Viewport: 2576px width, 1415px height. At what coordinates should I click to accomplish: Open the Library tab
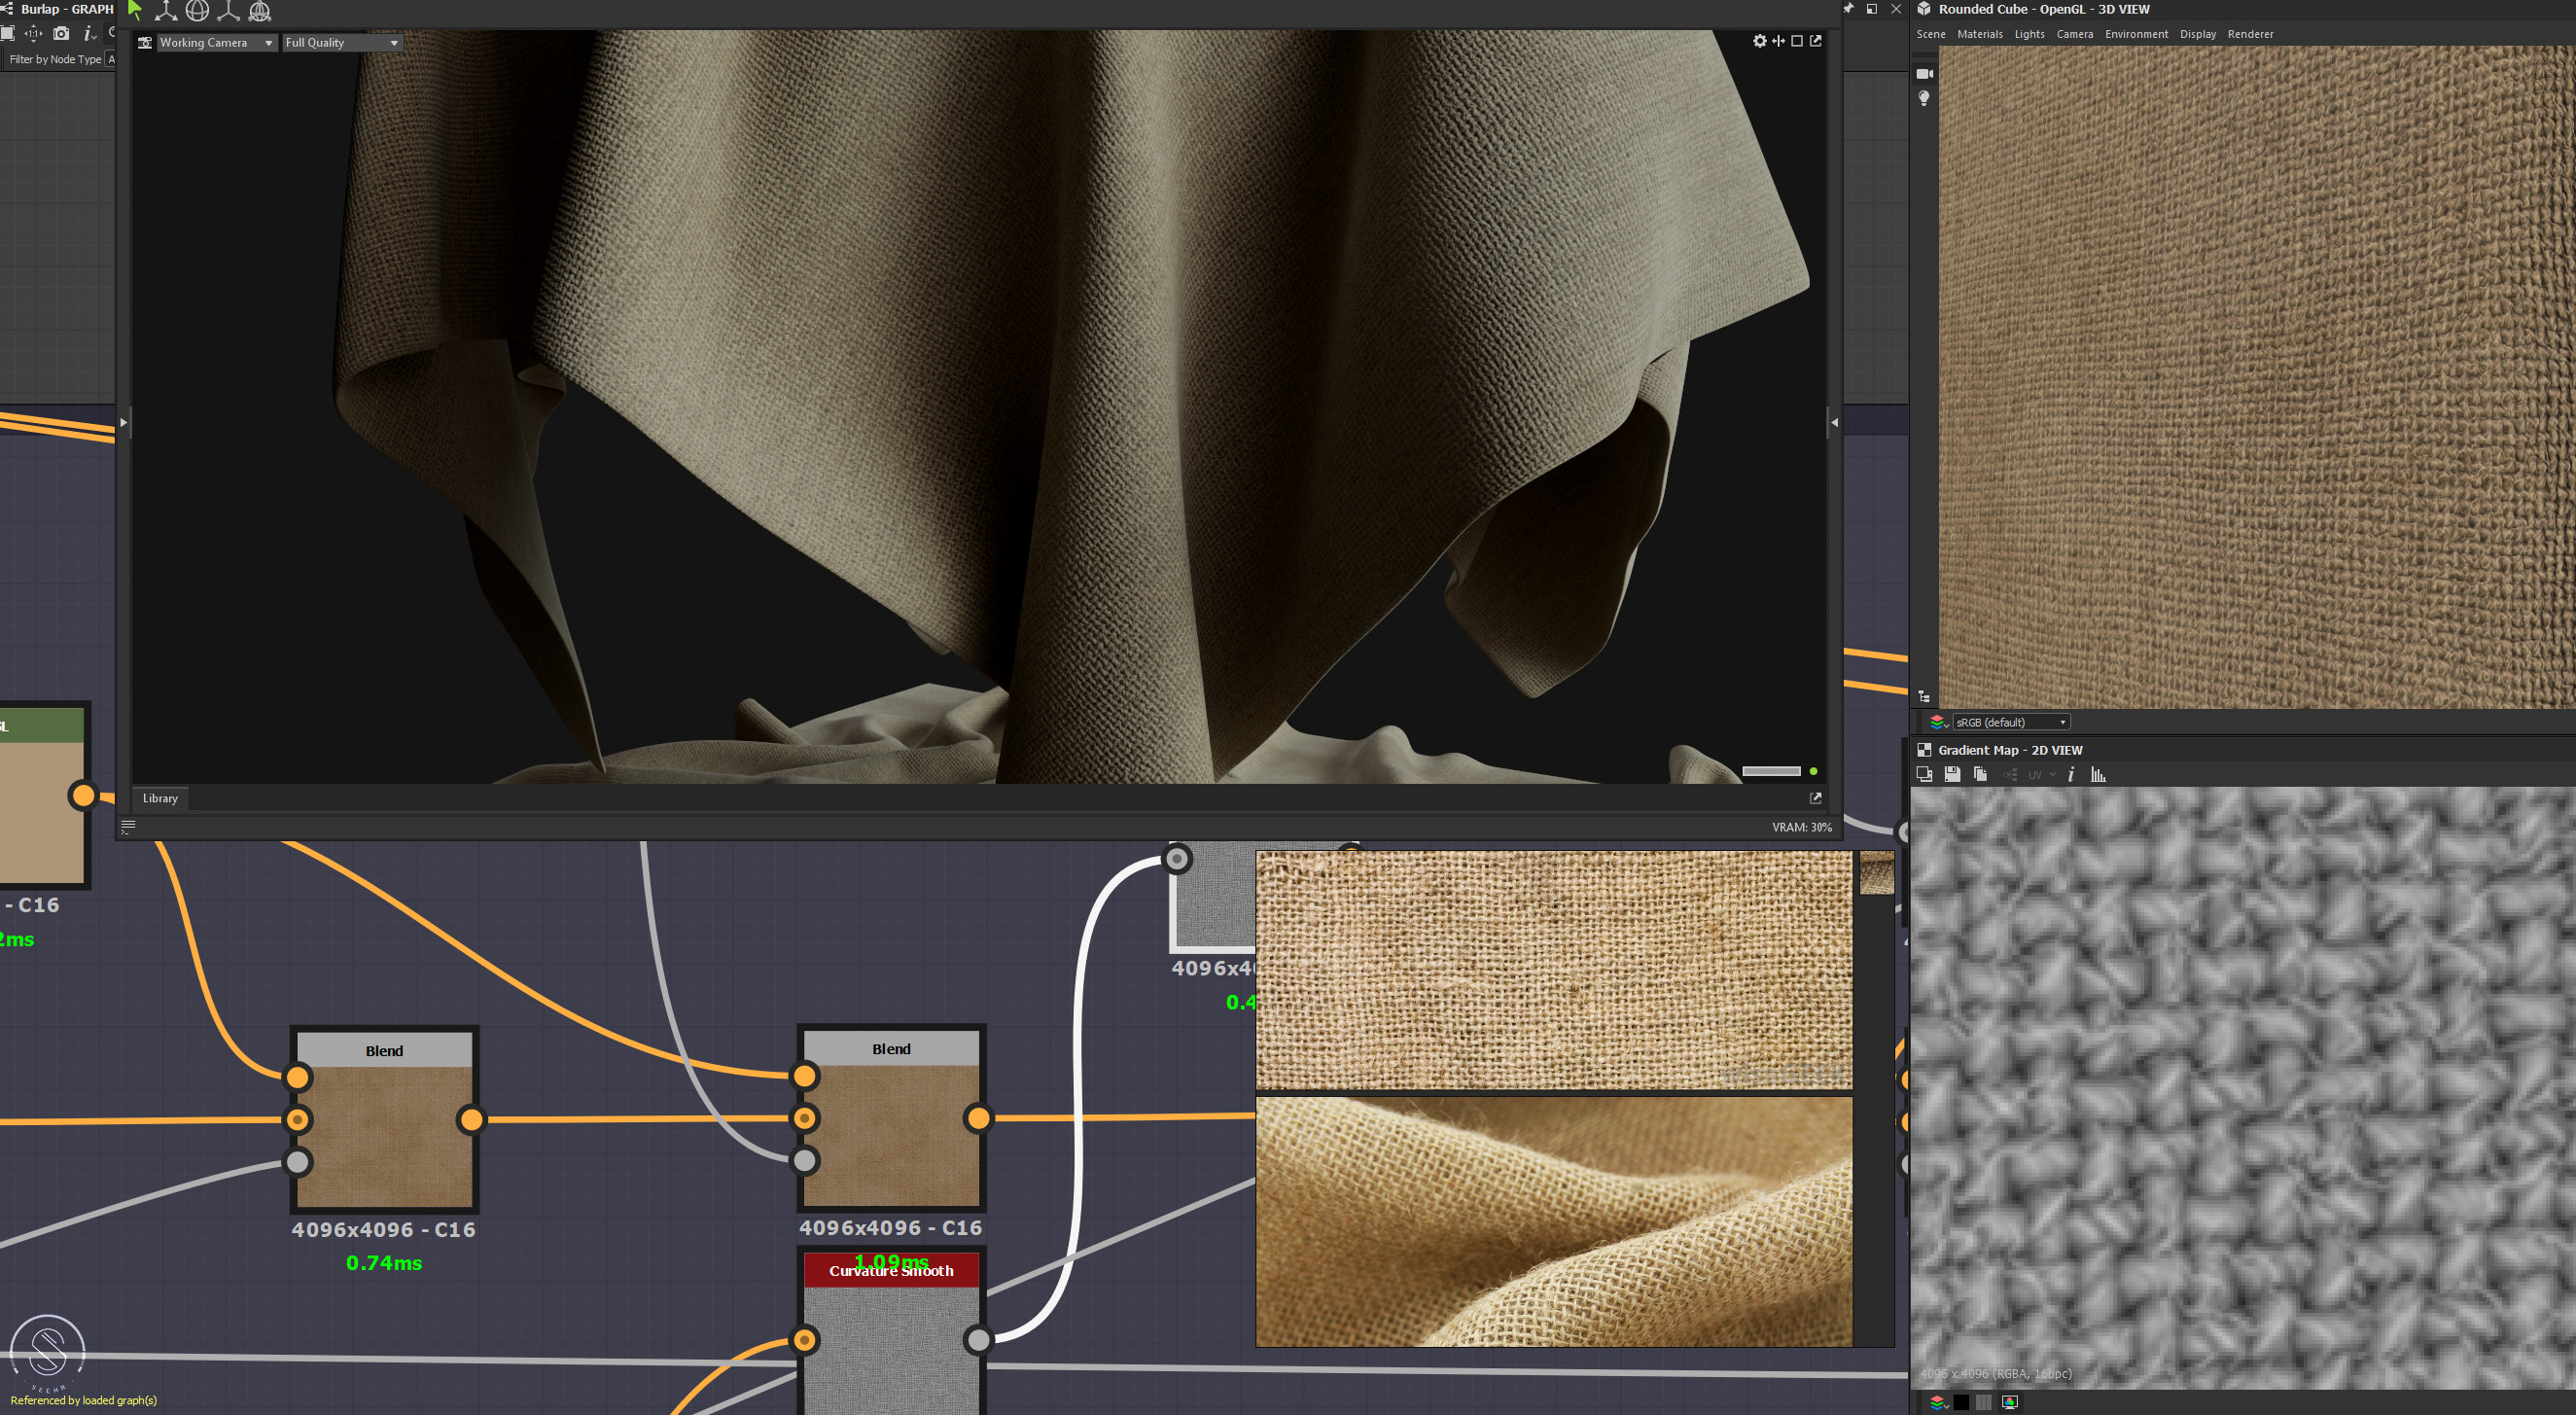tap(160, 798)
